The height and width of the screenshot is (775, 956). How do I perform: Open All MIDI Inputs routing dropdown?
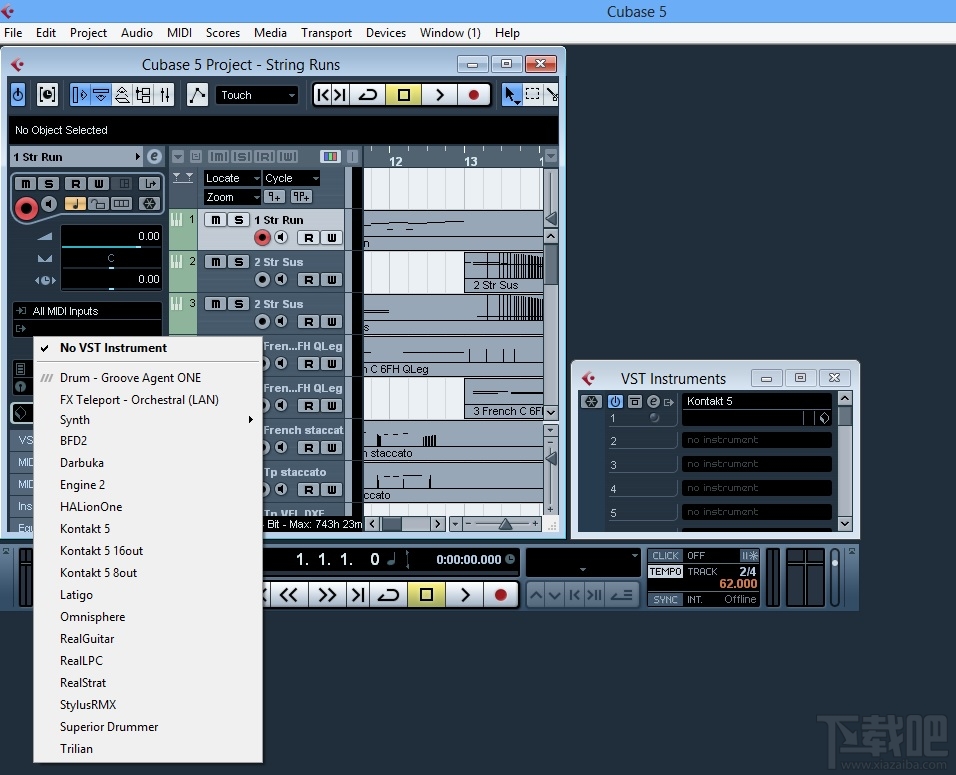tap(87, 311)
